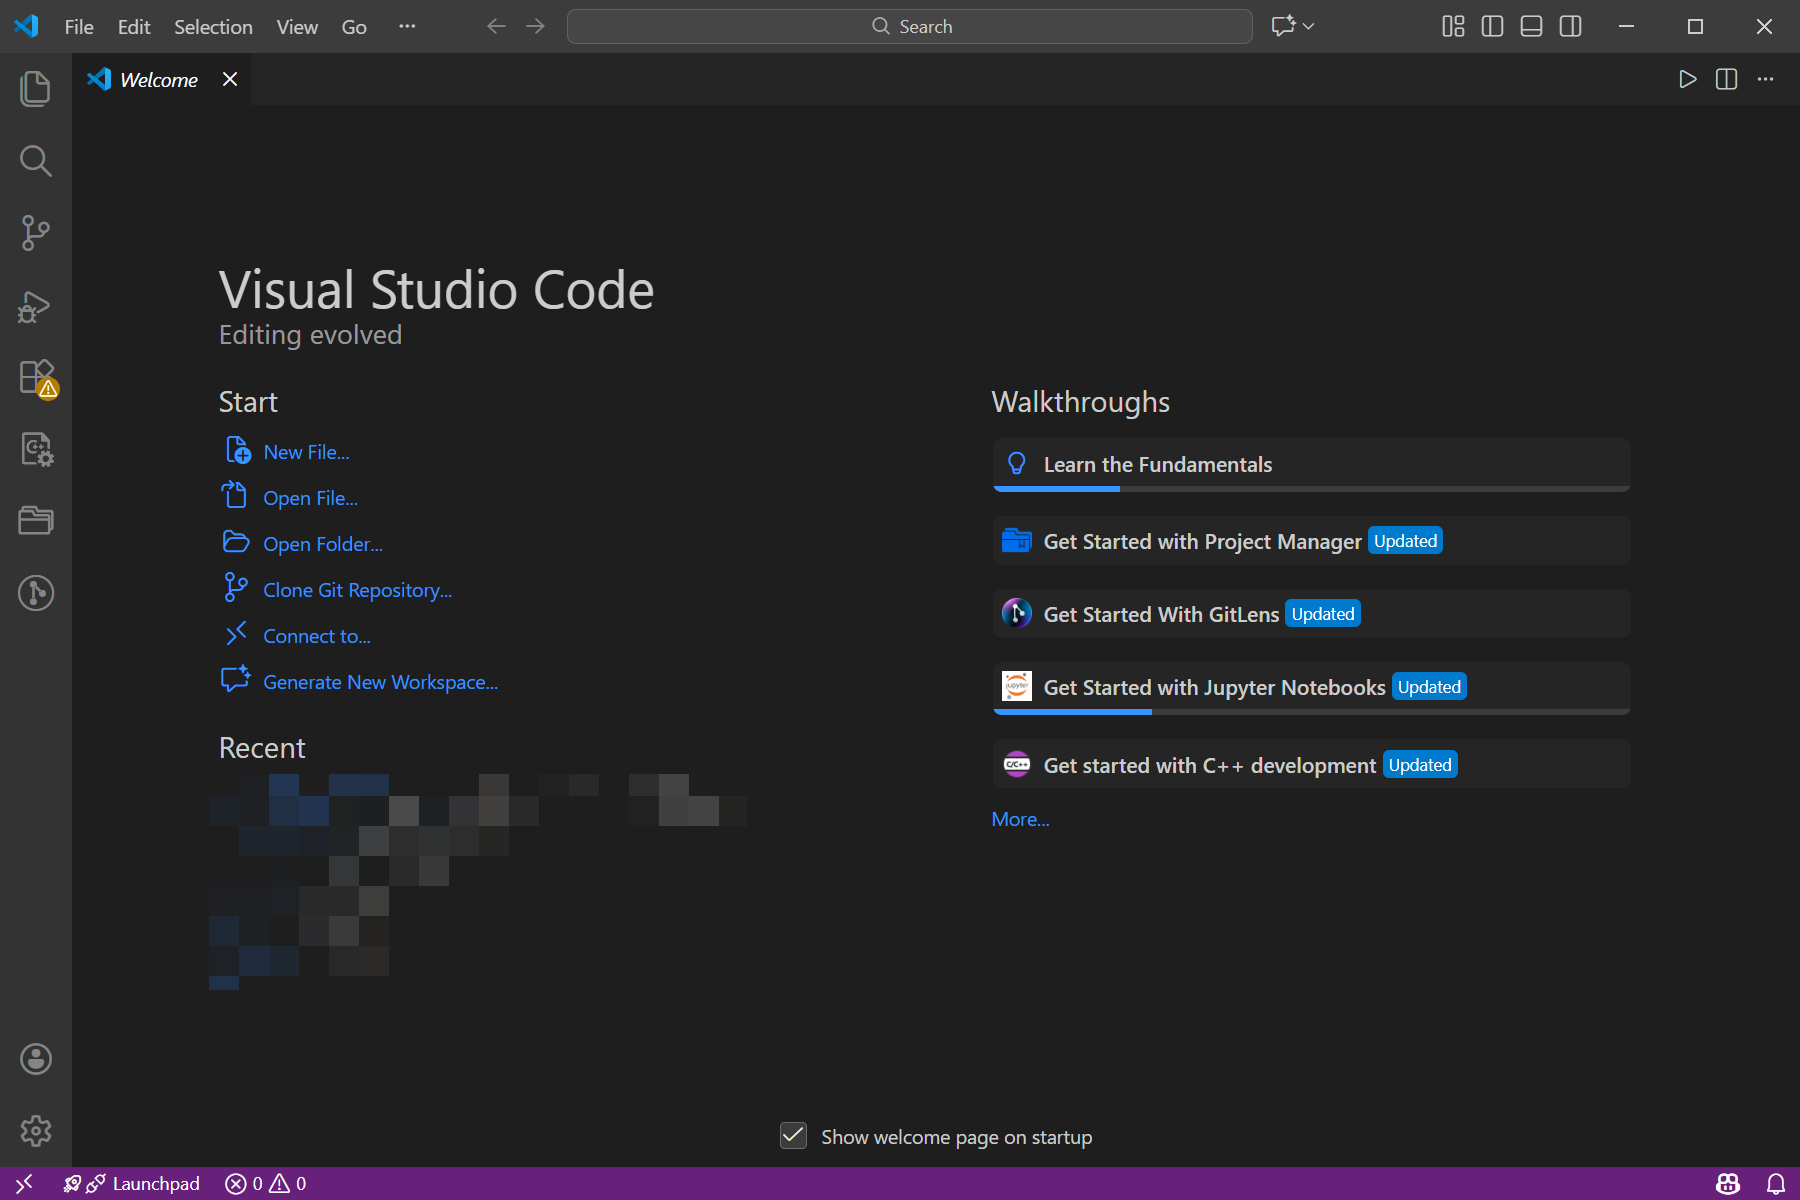Open Get started with C++ development walkthrough
The width and height of the screenshot is (1800, 1200).
[x=1311, y=765]
